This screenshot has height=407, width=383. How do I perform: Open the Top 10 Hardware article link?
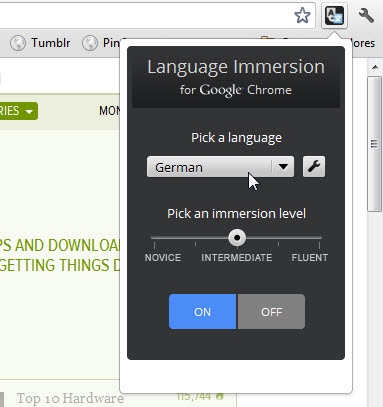[70, 398]
